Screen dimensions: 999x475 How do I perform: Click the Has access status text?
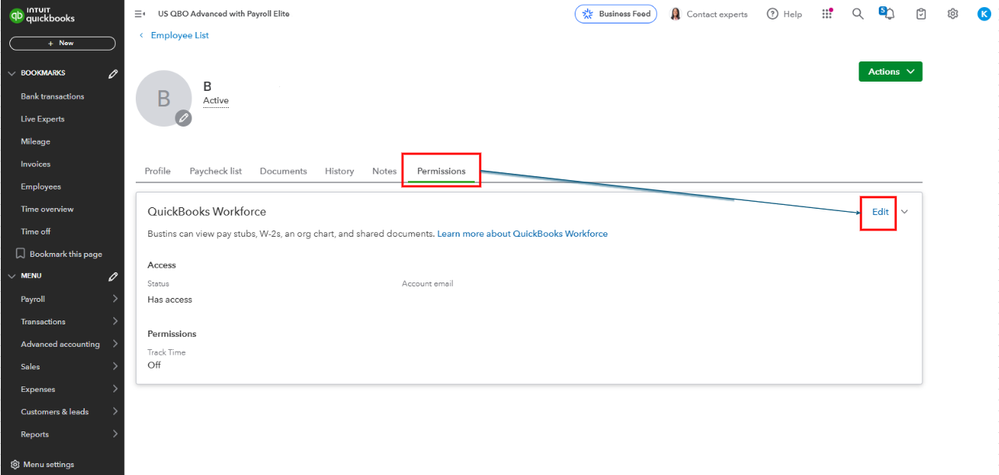point(169,299)
